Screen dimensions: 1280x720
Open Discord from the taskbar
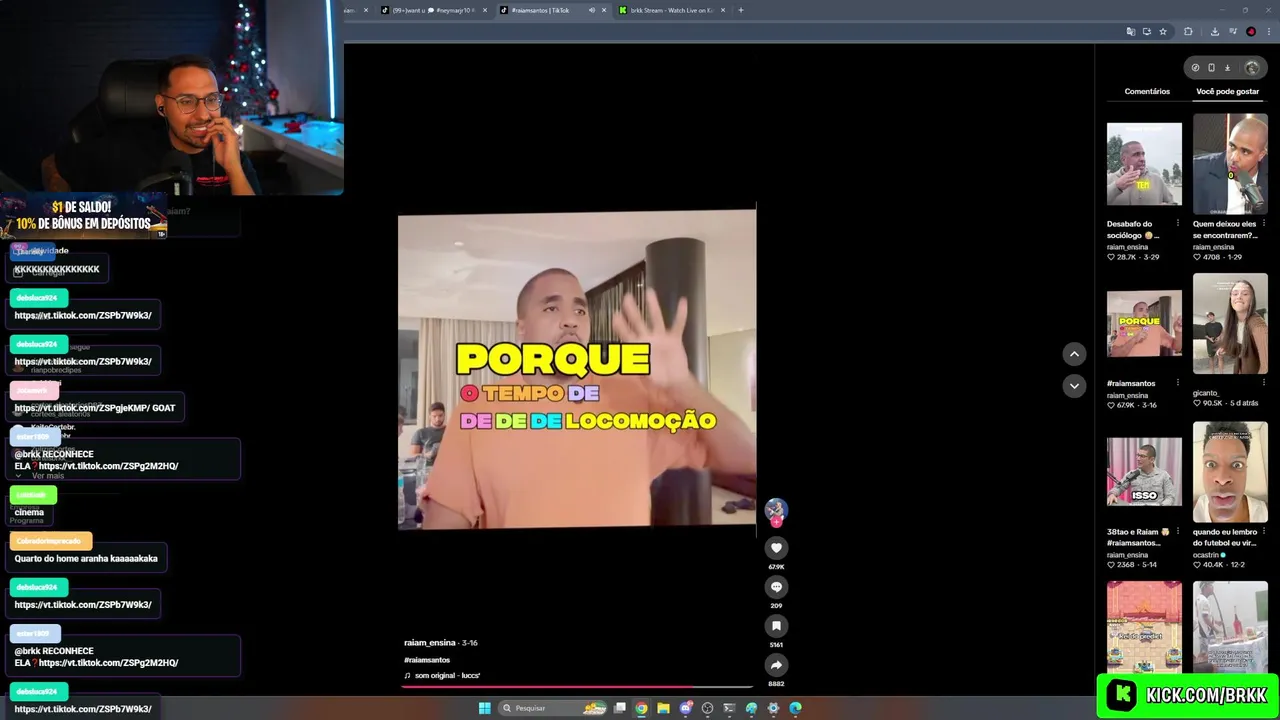click(x=685, y=708)
